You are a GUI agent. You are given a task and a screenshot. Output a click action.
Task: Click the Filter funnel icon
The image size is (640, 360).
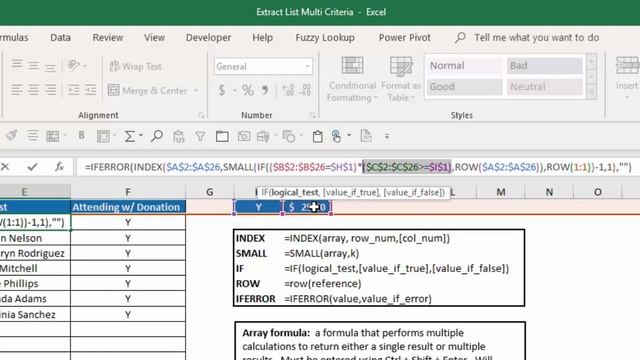pyautogui.click(x=200, y=136)
